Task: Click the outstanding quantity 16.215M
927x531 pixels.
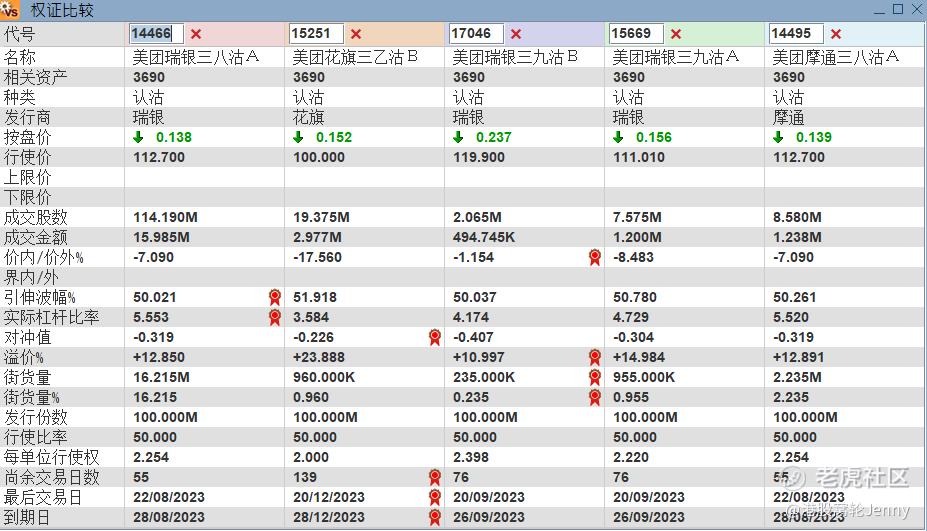Action: pos(161,377)
